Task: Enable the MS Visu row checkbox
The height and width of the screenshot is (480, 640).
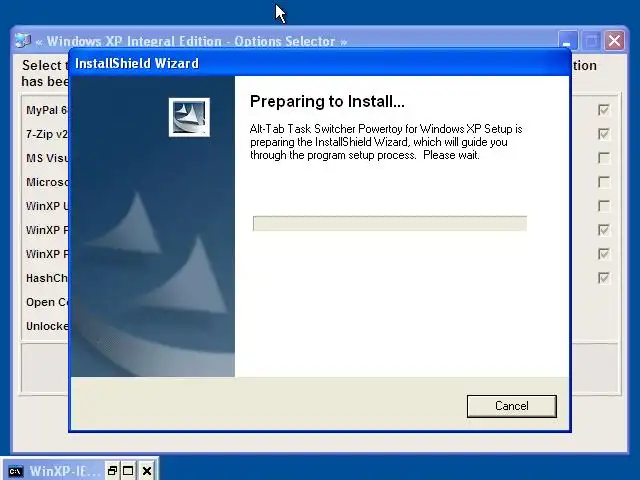Action: click(x=604, y=158)
